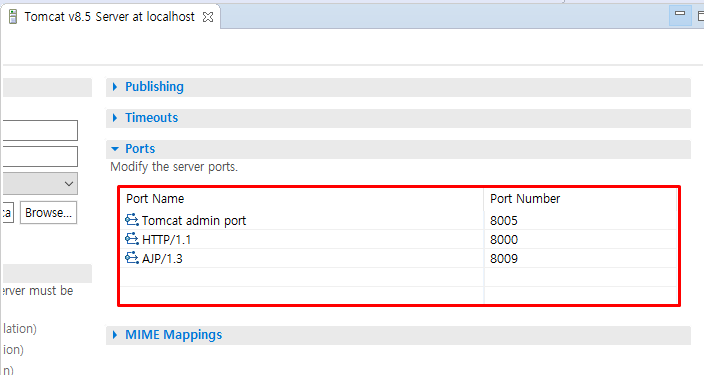The height and width of the screenshot is (375, 704).
Task: Collapse the Ports section arrow
Action: point(115,149)
